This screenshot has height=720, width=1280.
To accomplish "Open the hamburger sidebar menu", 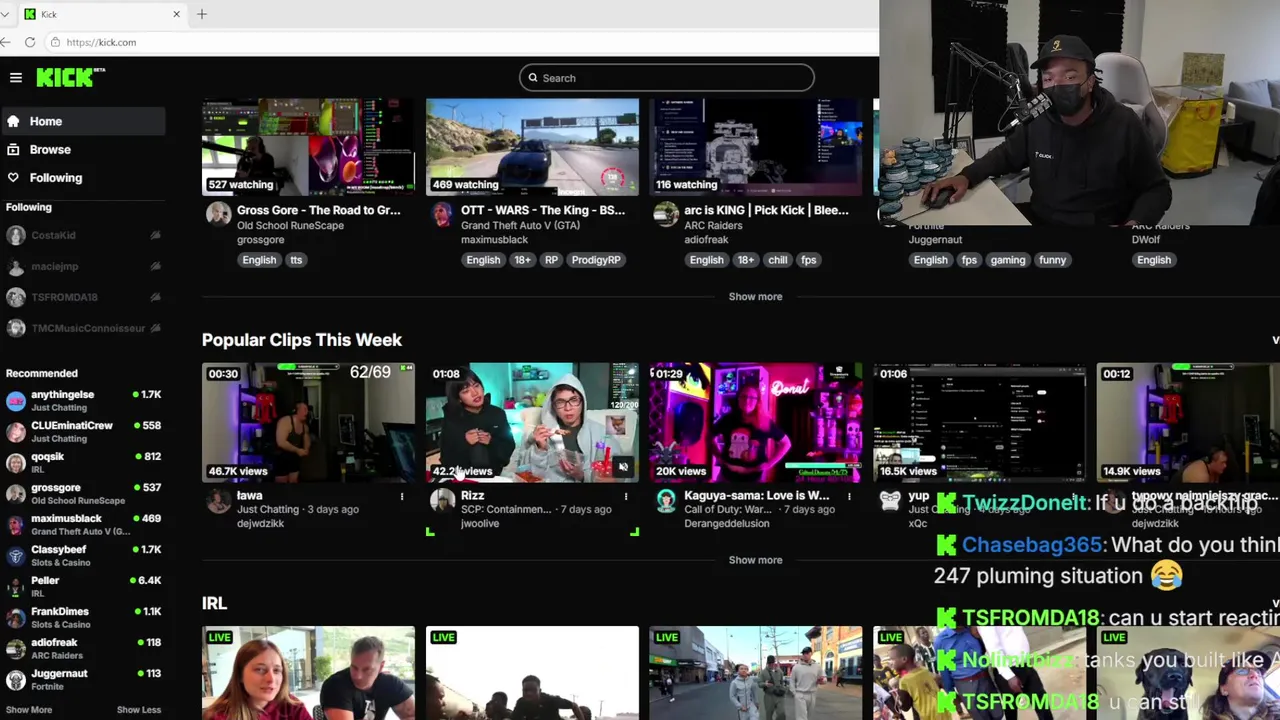I will (x=16, y=77).
